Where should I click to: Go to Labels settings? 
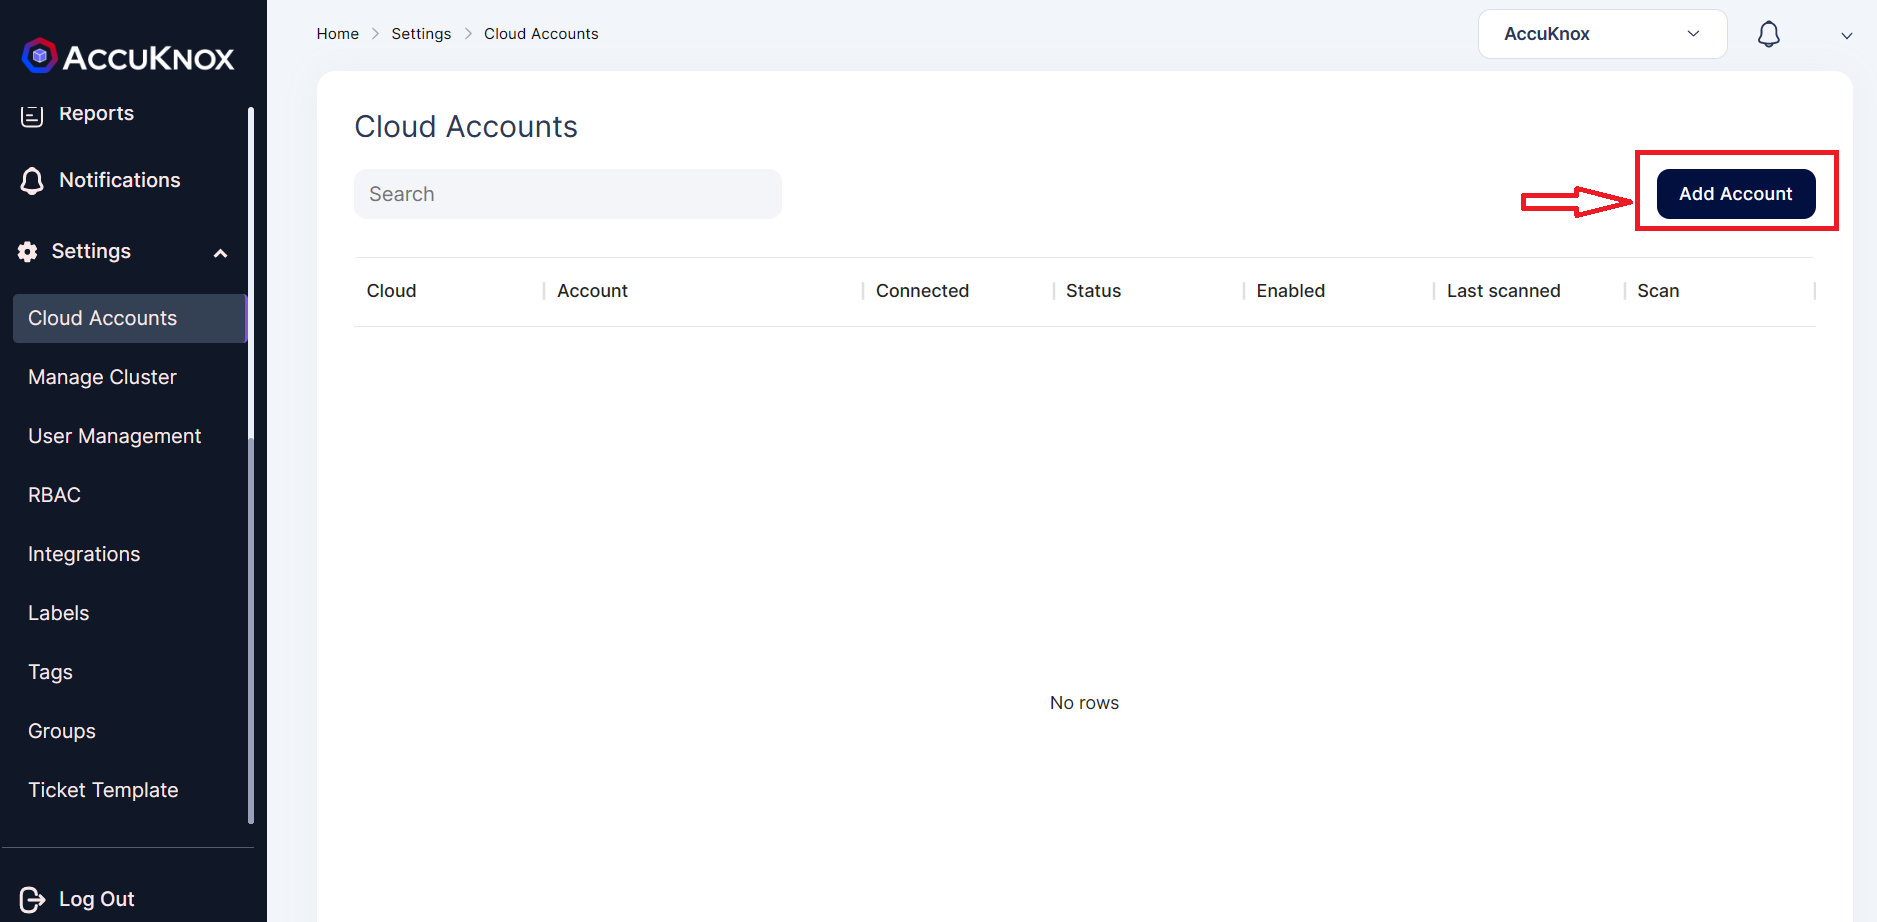58,613
